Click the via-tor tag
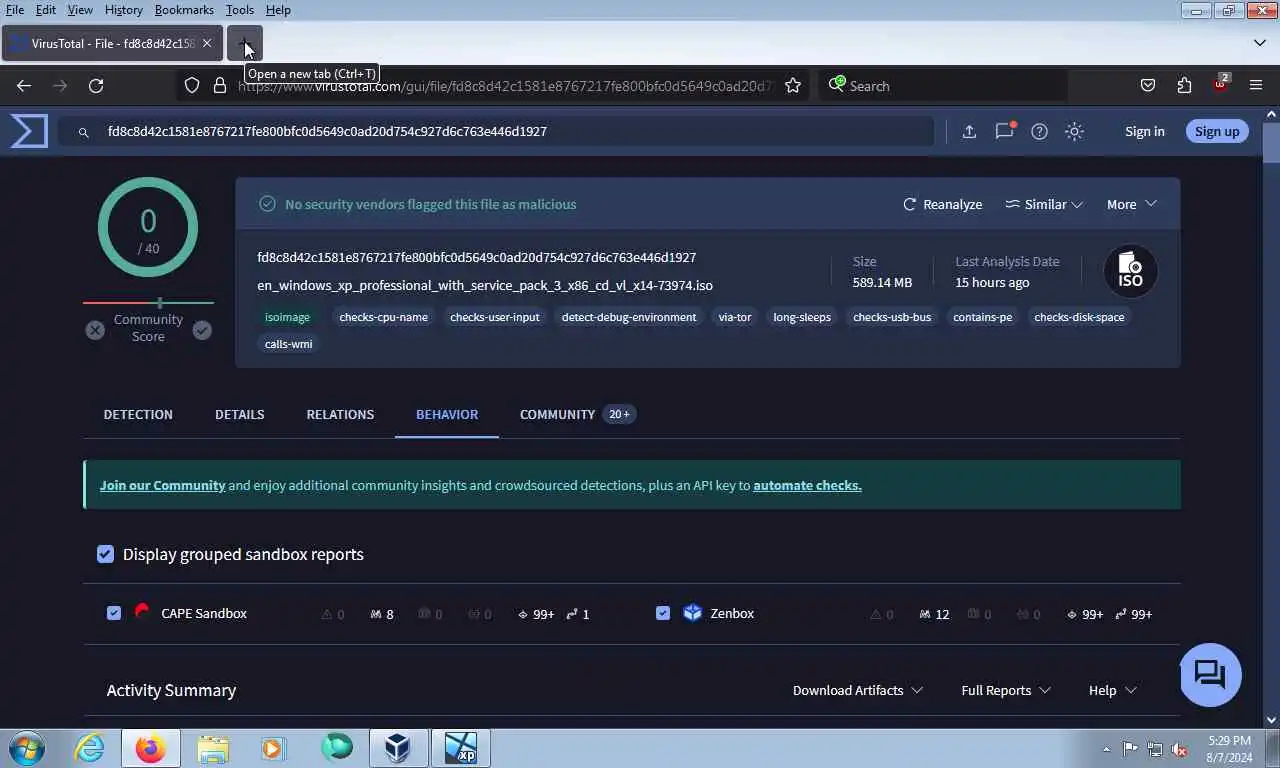The image size is (1280, 768). (x=735, y=317)
